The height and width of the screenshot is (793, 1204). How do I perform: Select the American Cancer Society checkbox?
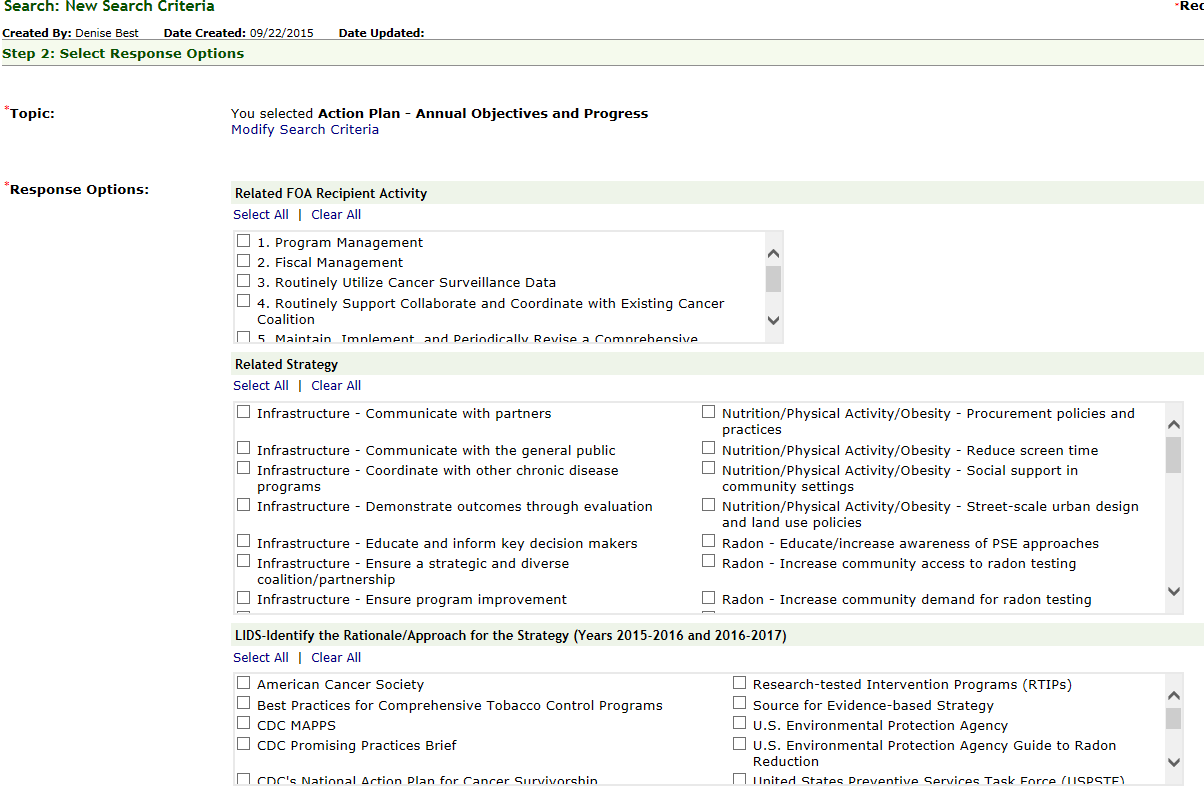[x=244, y=683]
